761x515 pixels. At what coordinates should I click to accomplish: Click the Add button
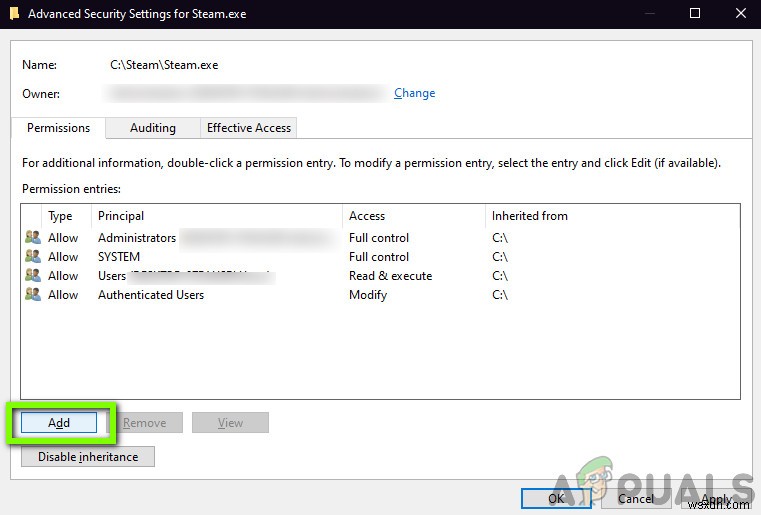[x=59, y=423]
